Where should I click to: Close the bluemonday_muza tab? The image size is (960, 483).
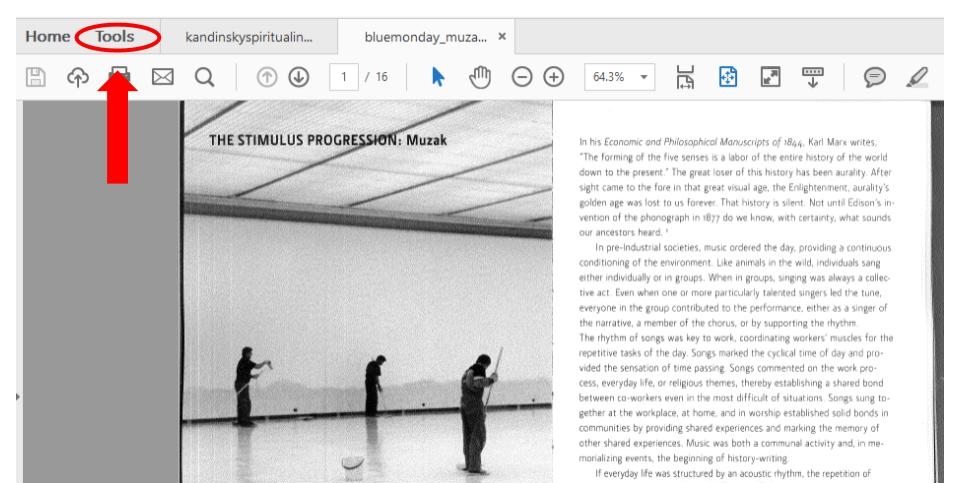[x=502, y=37]
